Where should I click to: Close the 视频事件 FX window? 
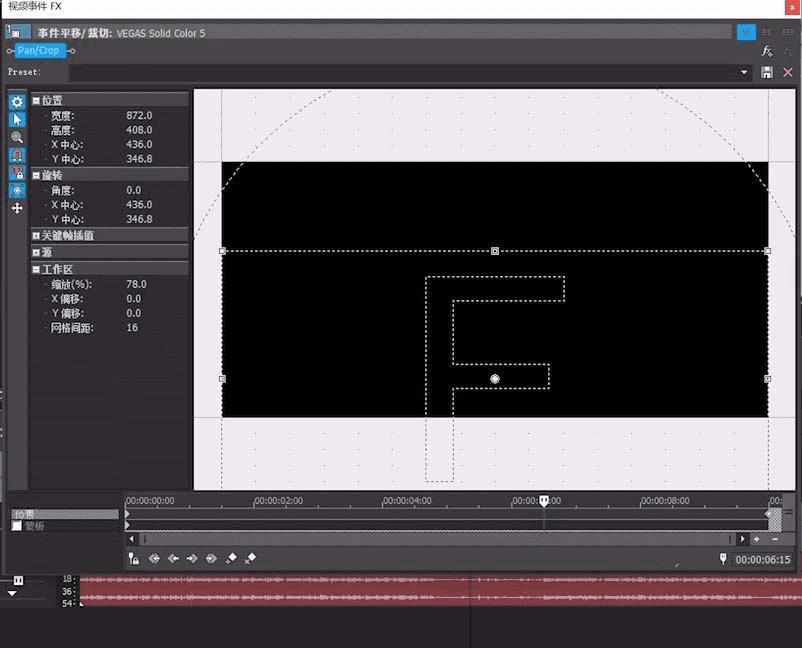click(x=790, y=7)
